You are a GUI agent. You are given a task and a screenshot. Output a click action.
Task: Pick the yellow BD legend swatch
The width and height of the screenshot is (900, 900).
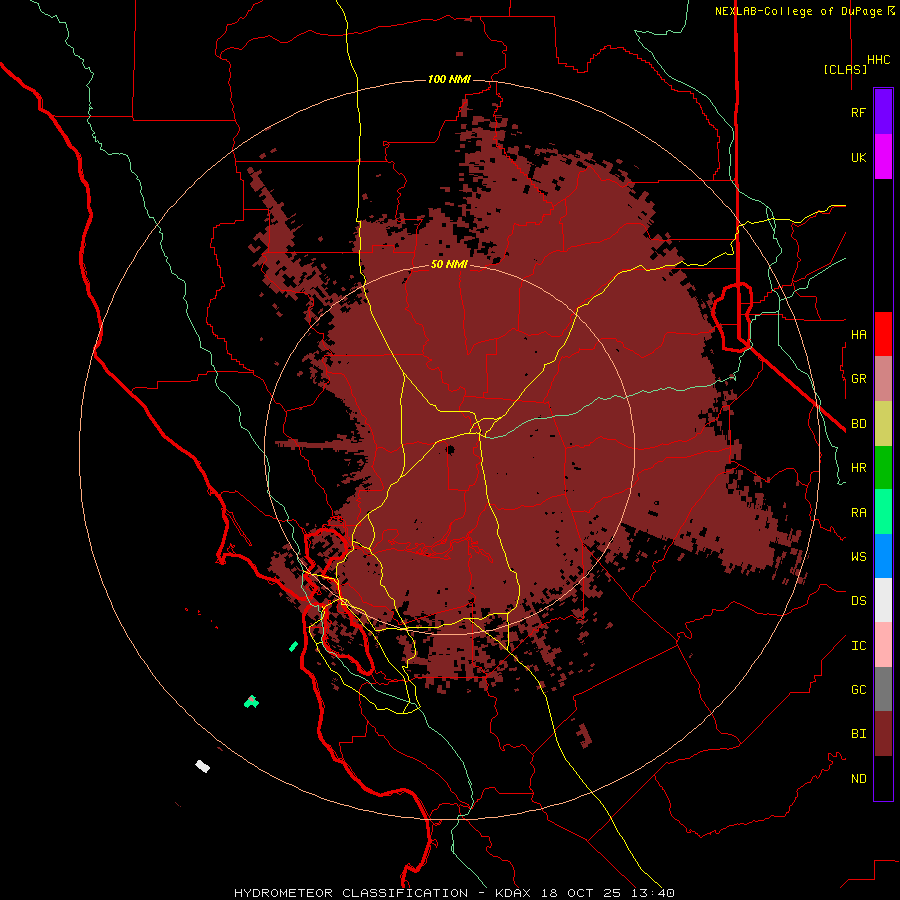[883, 423]
